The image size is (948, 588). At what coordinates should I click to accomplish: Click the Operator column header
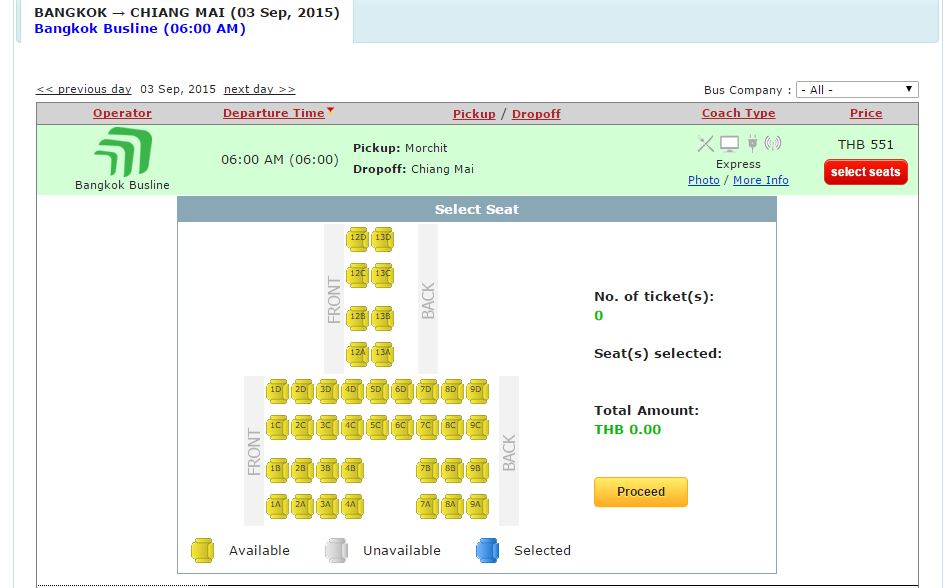coord(122,112)
